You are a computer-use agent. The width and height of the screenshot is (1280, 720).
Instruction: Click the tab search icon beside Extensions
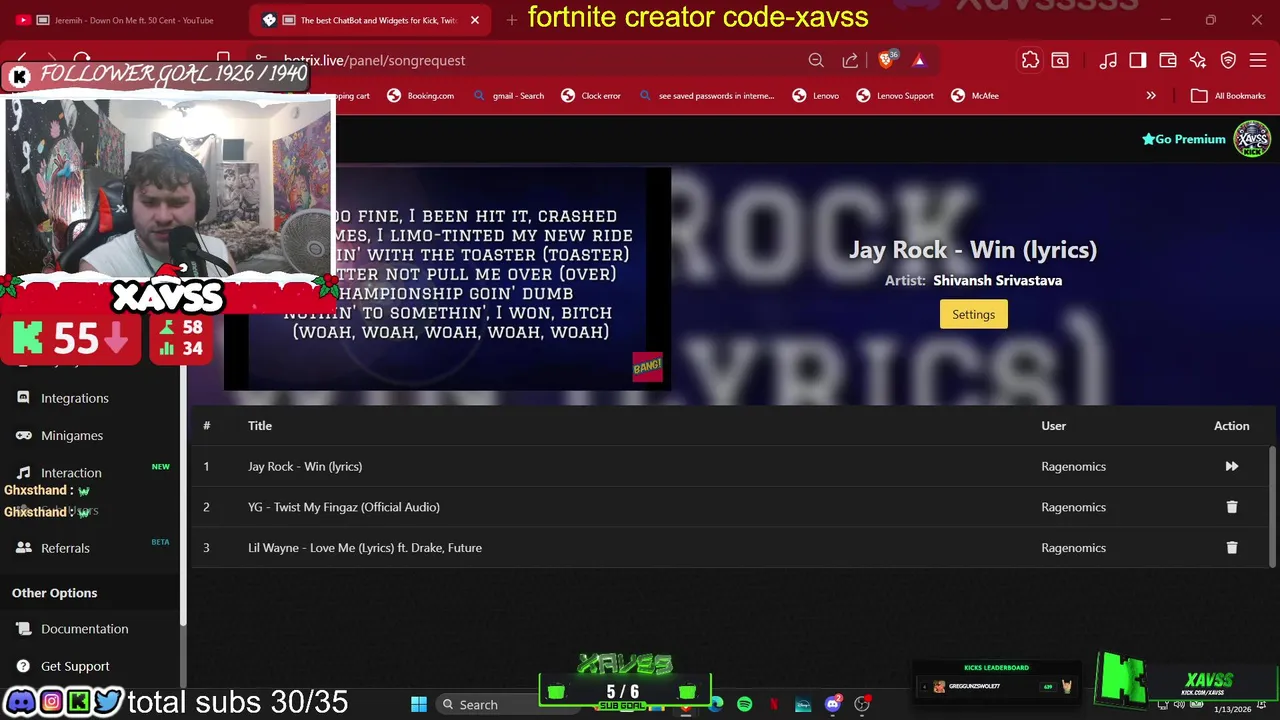pyautogui.click(x=1060, y=60)
